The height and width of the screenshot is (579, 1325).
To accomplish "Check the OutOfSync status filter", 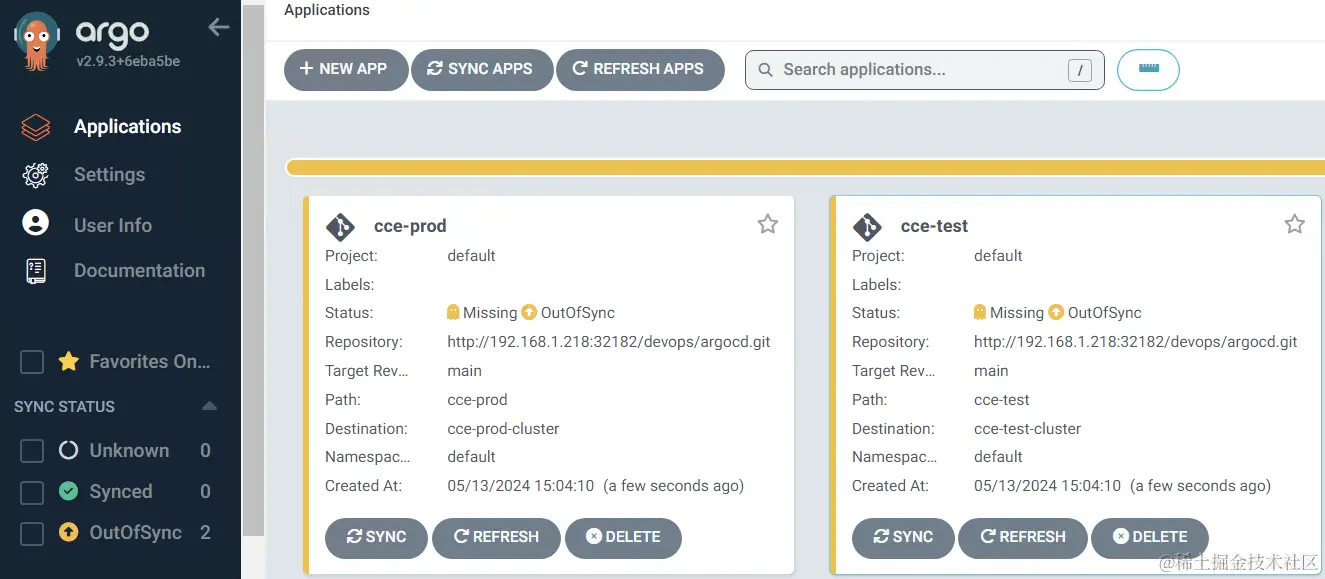I will (32, 533).
